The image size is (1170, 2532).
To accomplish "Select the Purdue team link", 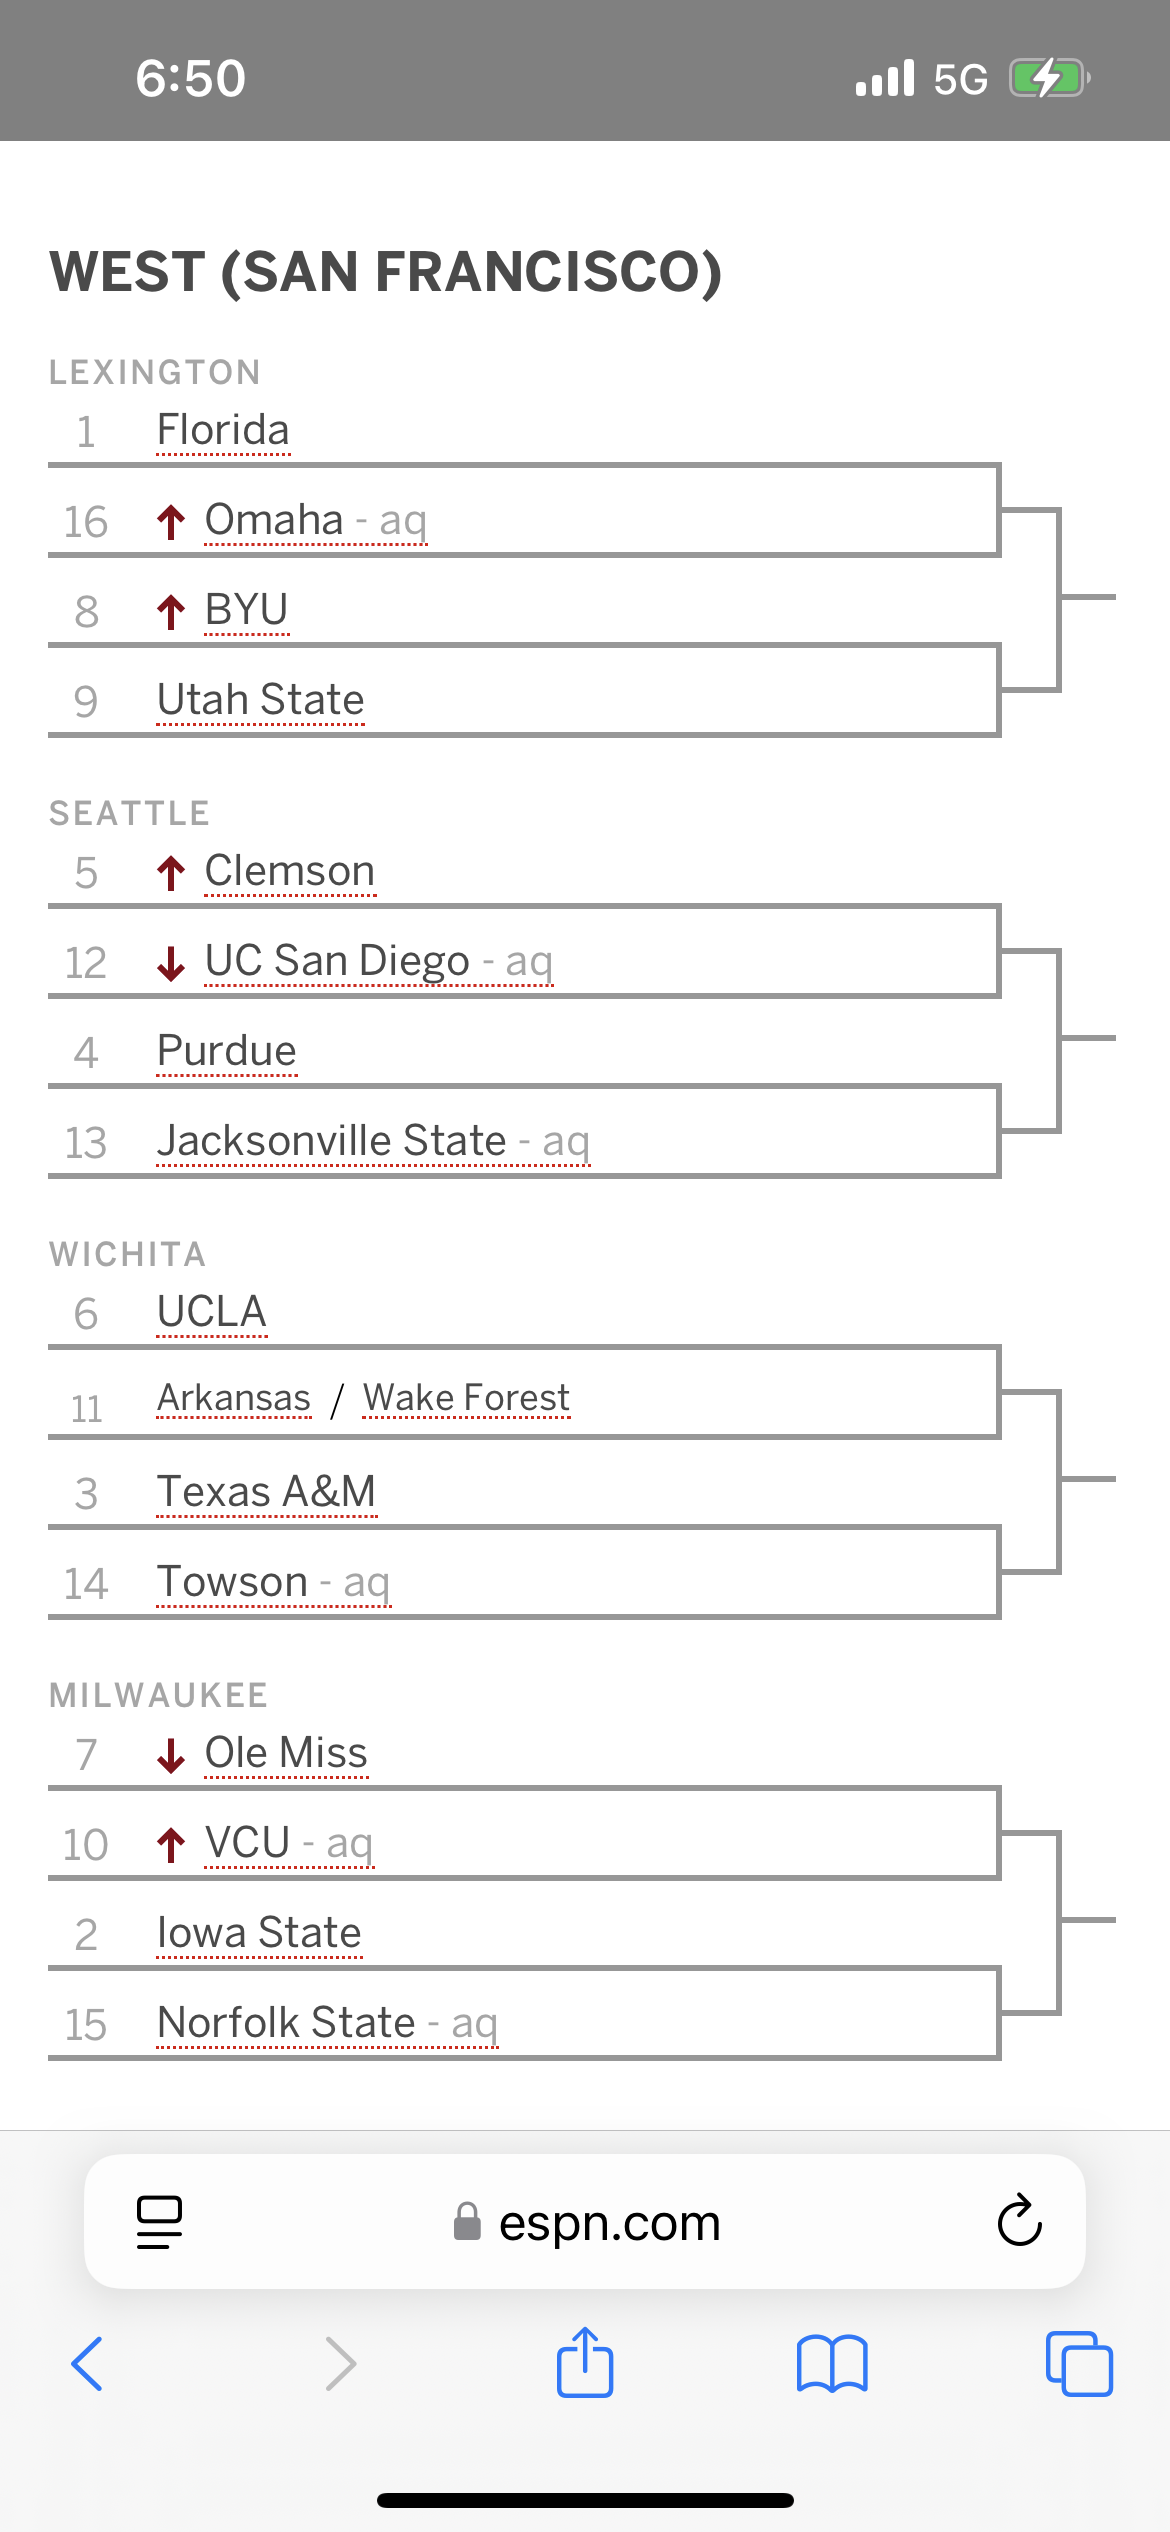I will click(x=227, y=1051).
